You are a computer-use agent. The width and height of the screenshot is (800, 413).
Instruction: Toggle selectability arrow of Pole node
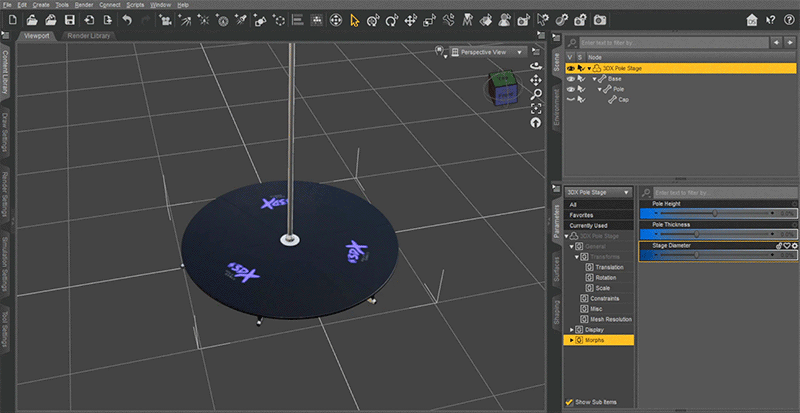(x=581, y=89)
